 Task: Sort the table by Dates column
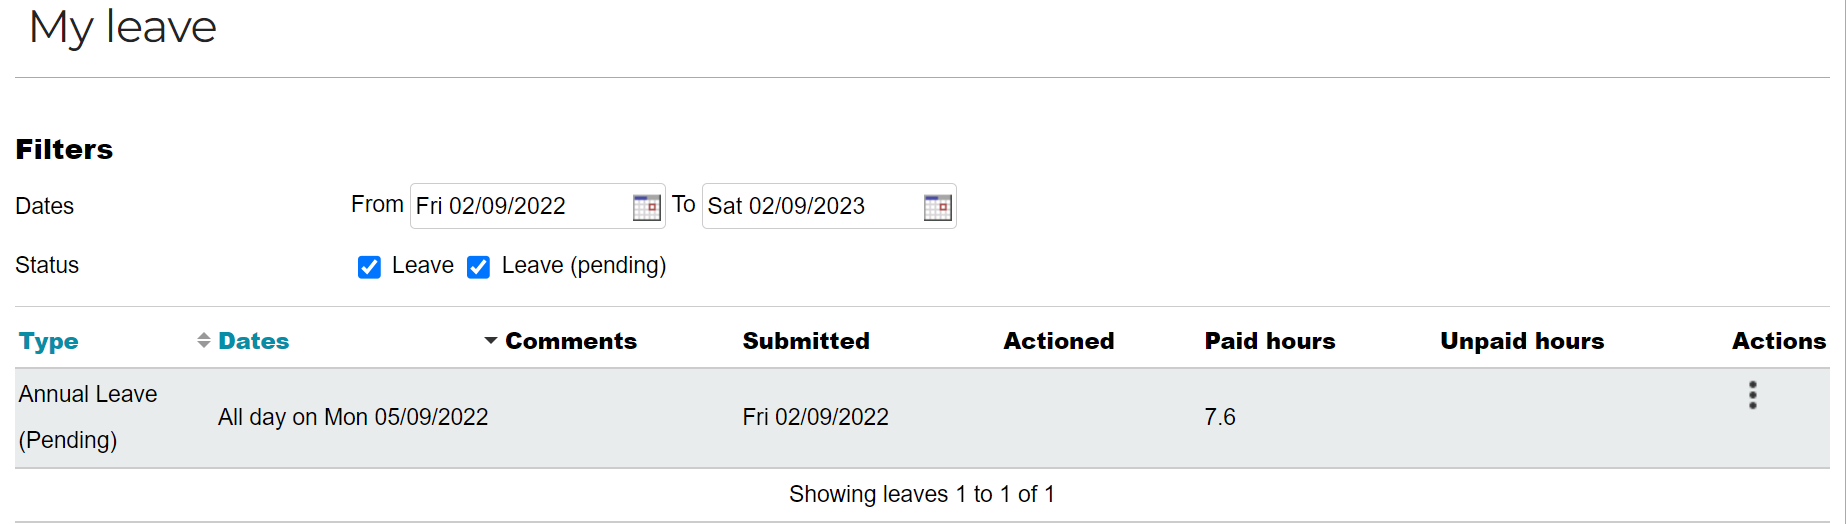(x=253, y=341)
